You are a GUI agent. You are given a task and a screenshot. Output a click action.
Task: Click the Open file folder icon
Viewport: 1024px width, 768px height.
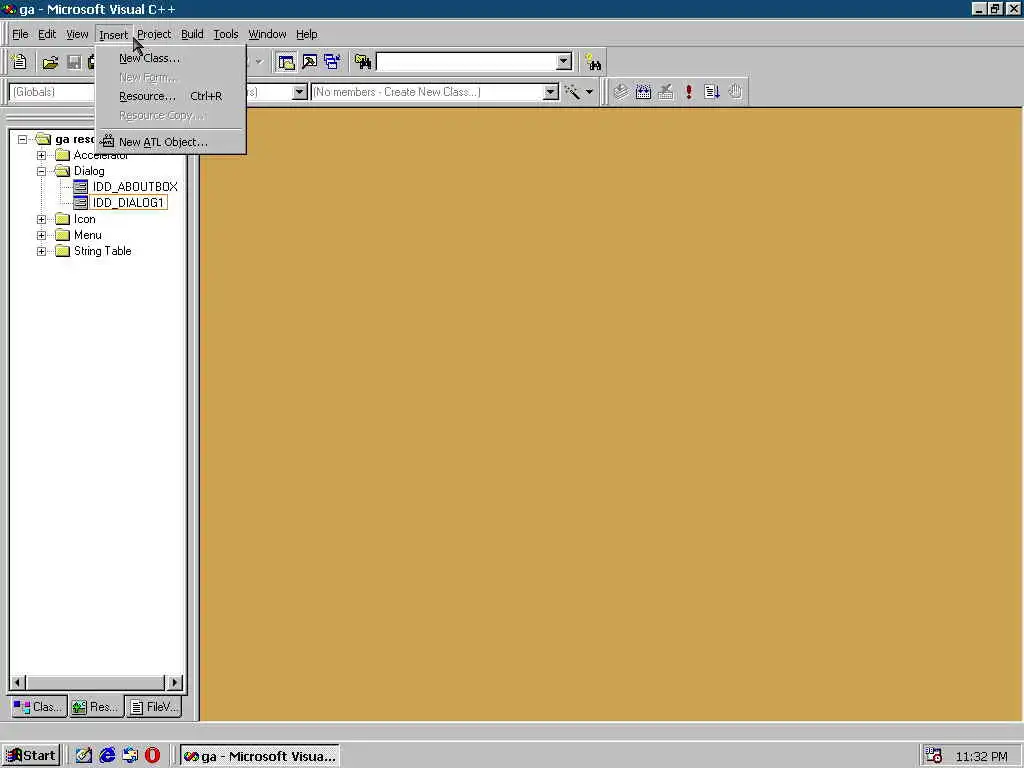[50, 62]
